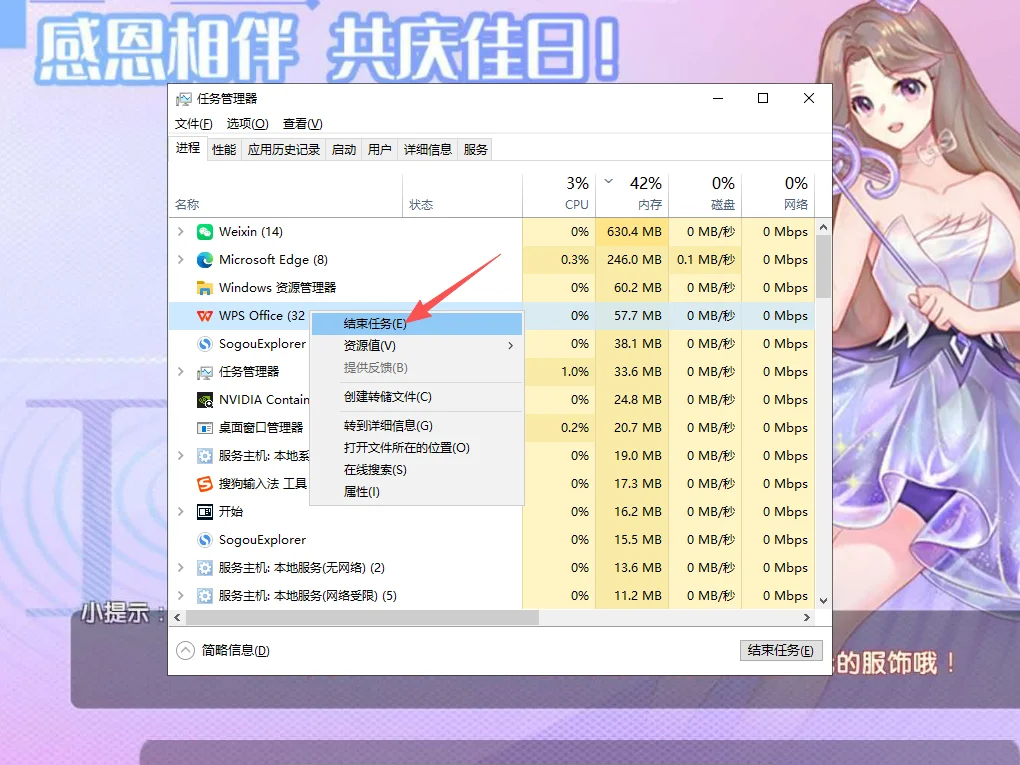Select the Windows 资源管理器 process name
Image resolution: width=1020 pixels, height=765 pixels.
(x=277, y=288)
